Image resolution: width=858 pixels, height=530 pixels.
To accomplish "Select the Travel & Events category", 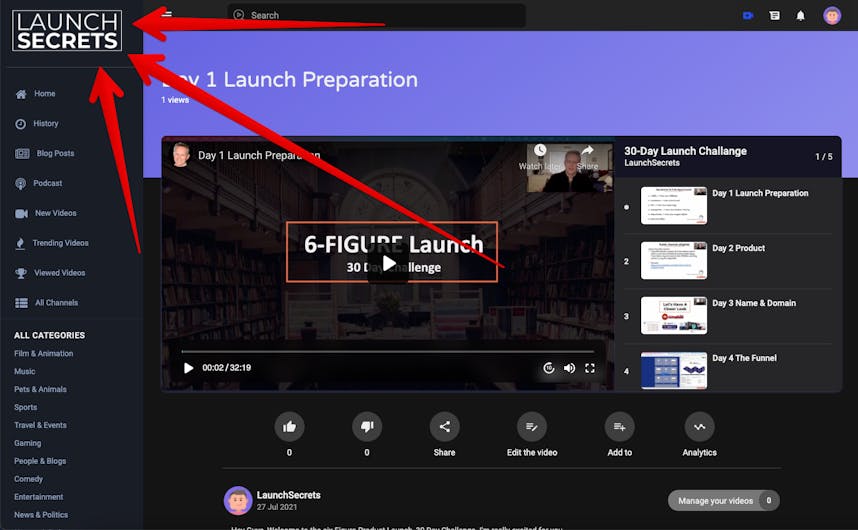I will [40, 425].
